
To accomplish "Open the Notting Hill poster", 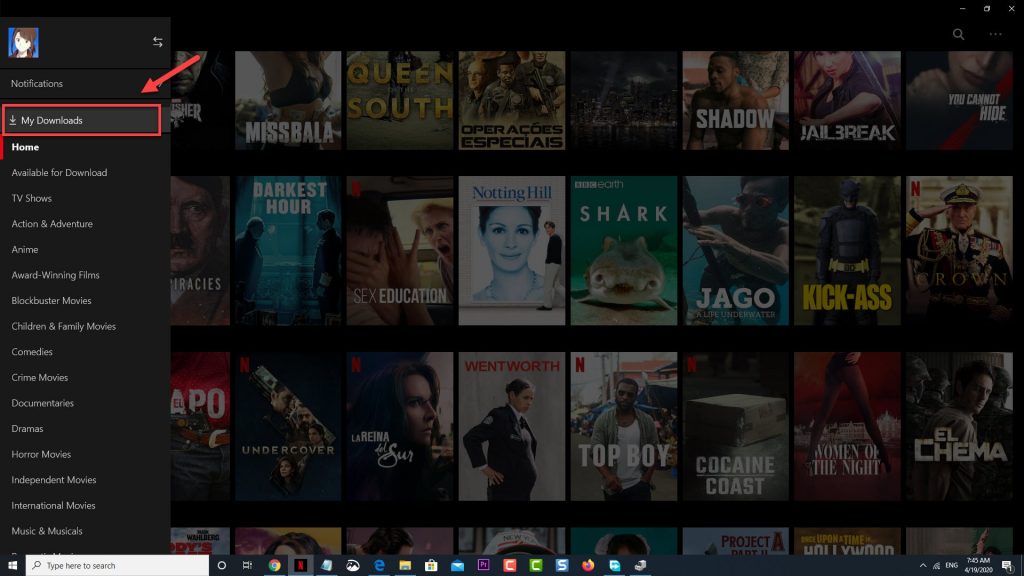I will 511,250.
